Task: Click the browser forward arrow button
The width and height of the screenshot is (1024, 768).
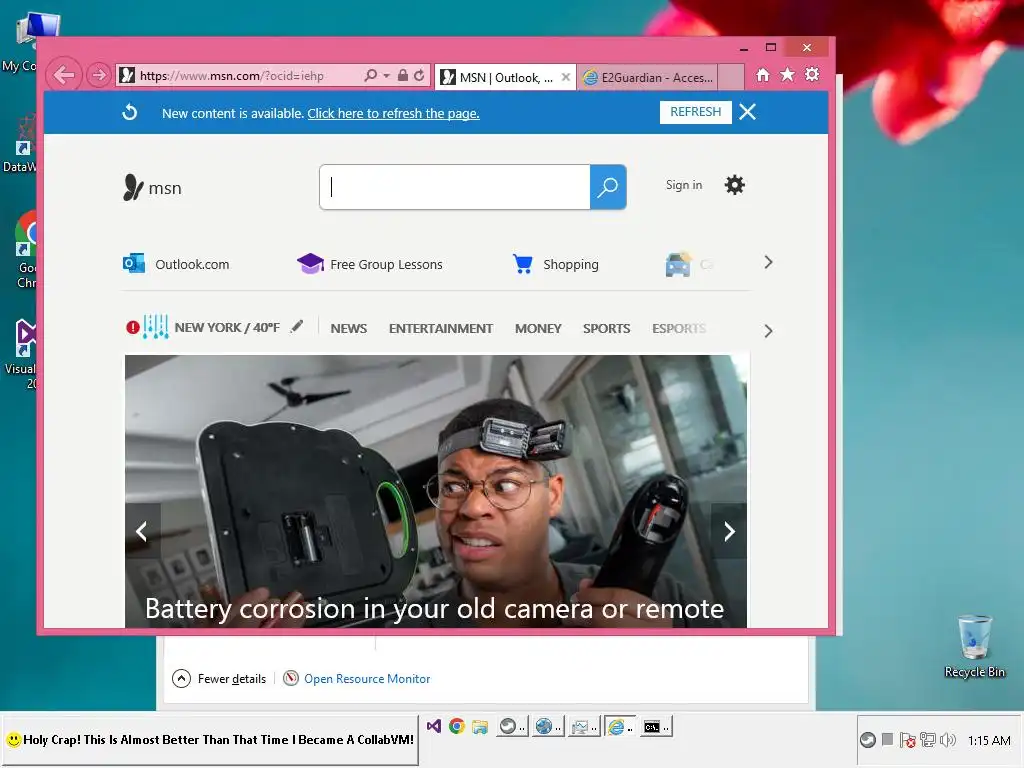Action: (x=99, y=75)
